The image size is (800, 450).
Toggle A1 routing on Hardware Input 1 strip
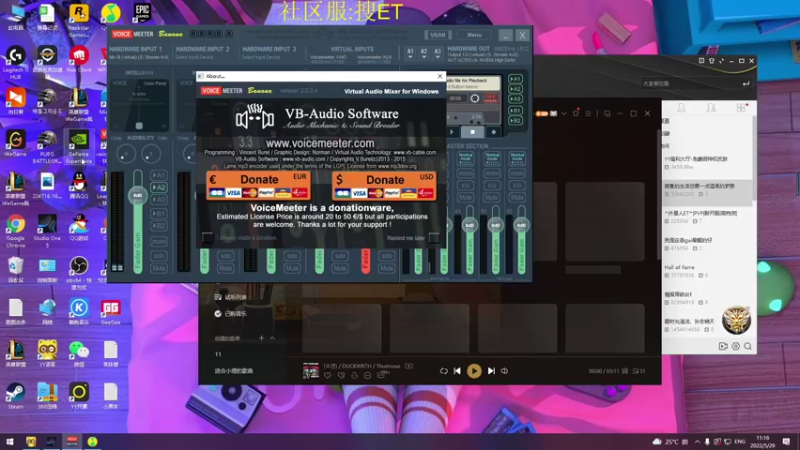(x=159, y=175)
